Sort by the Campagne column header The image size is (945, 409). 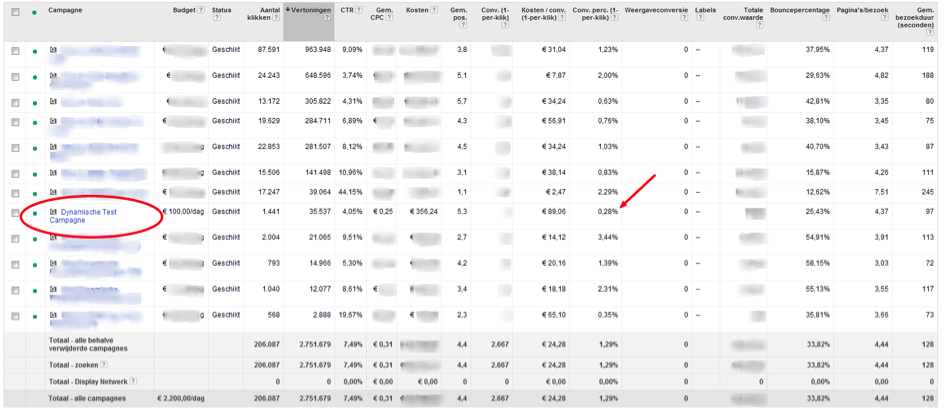point(66,10)
